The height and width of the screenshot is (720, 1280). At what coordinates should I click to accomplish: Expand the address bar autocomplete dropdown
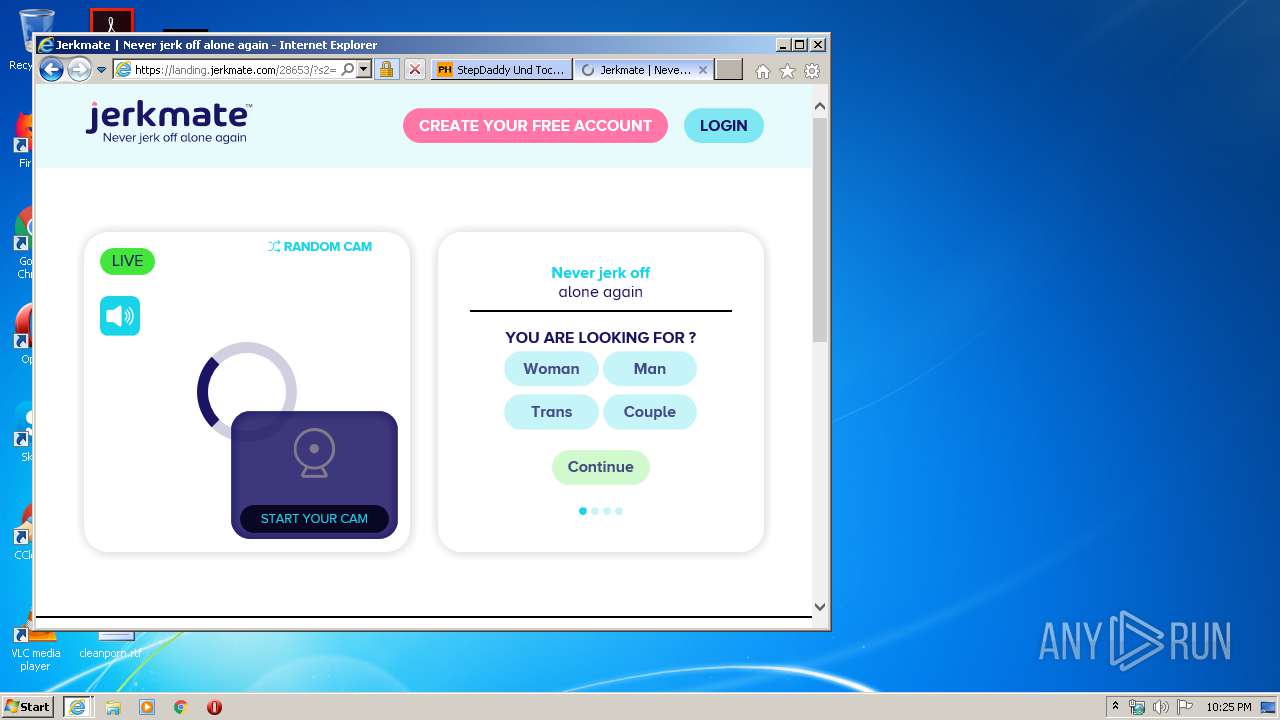364,70
